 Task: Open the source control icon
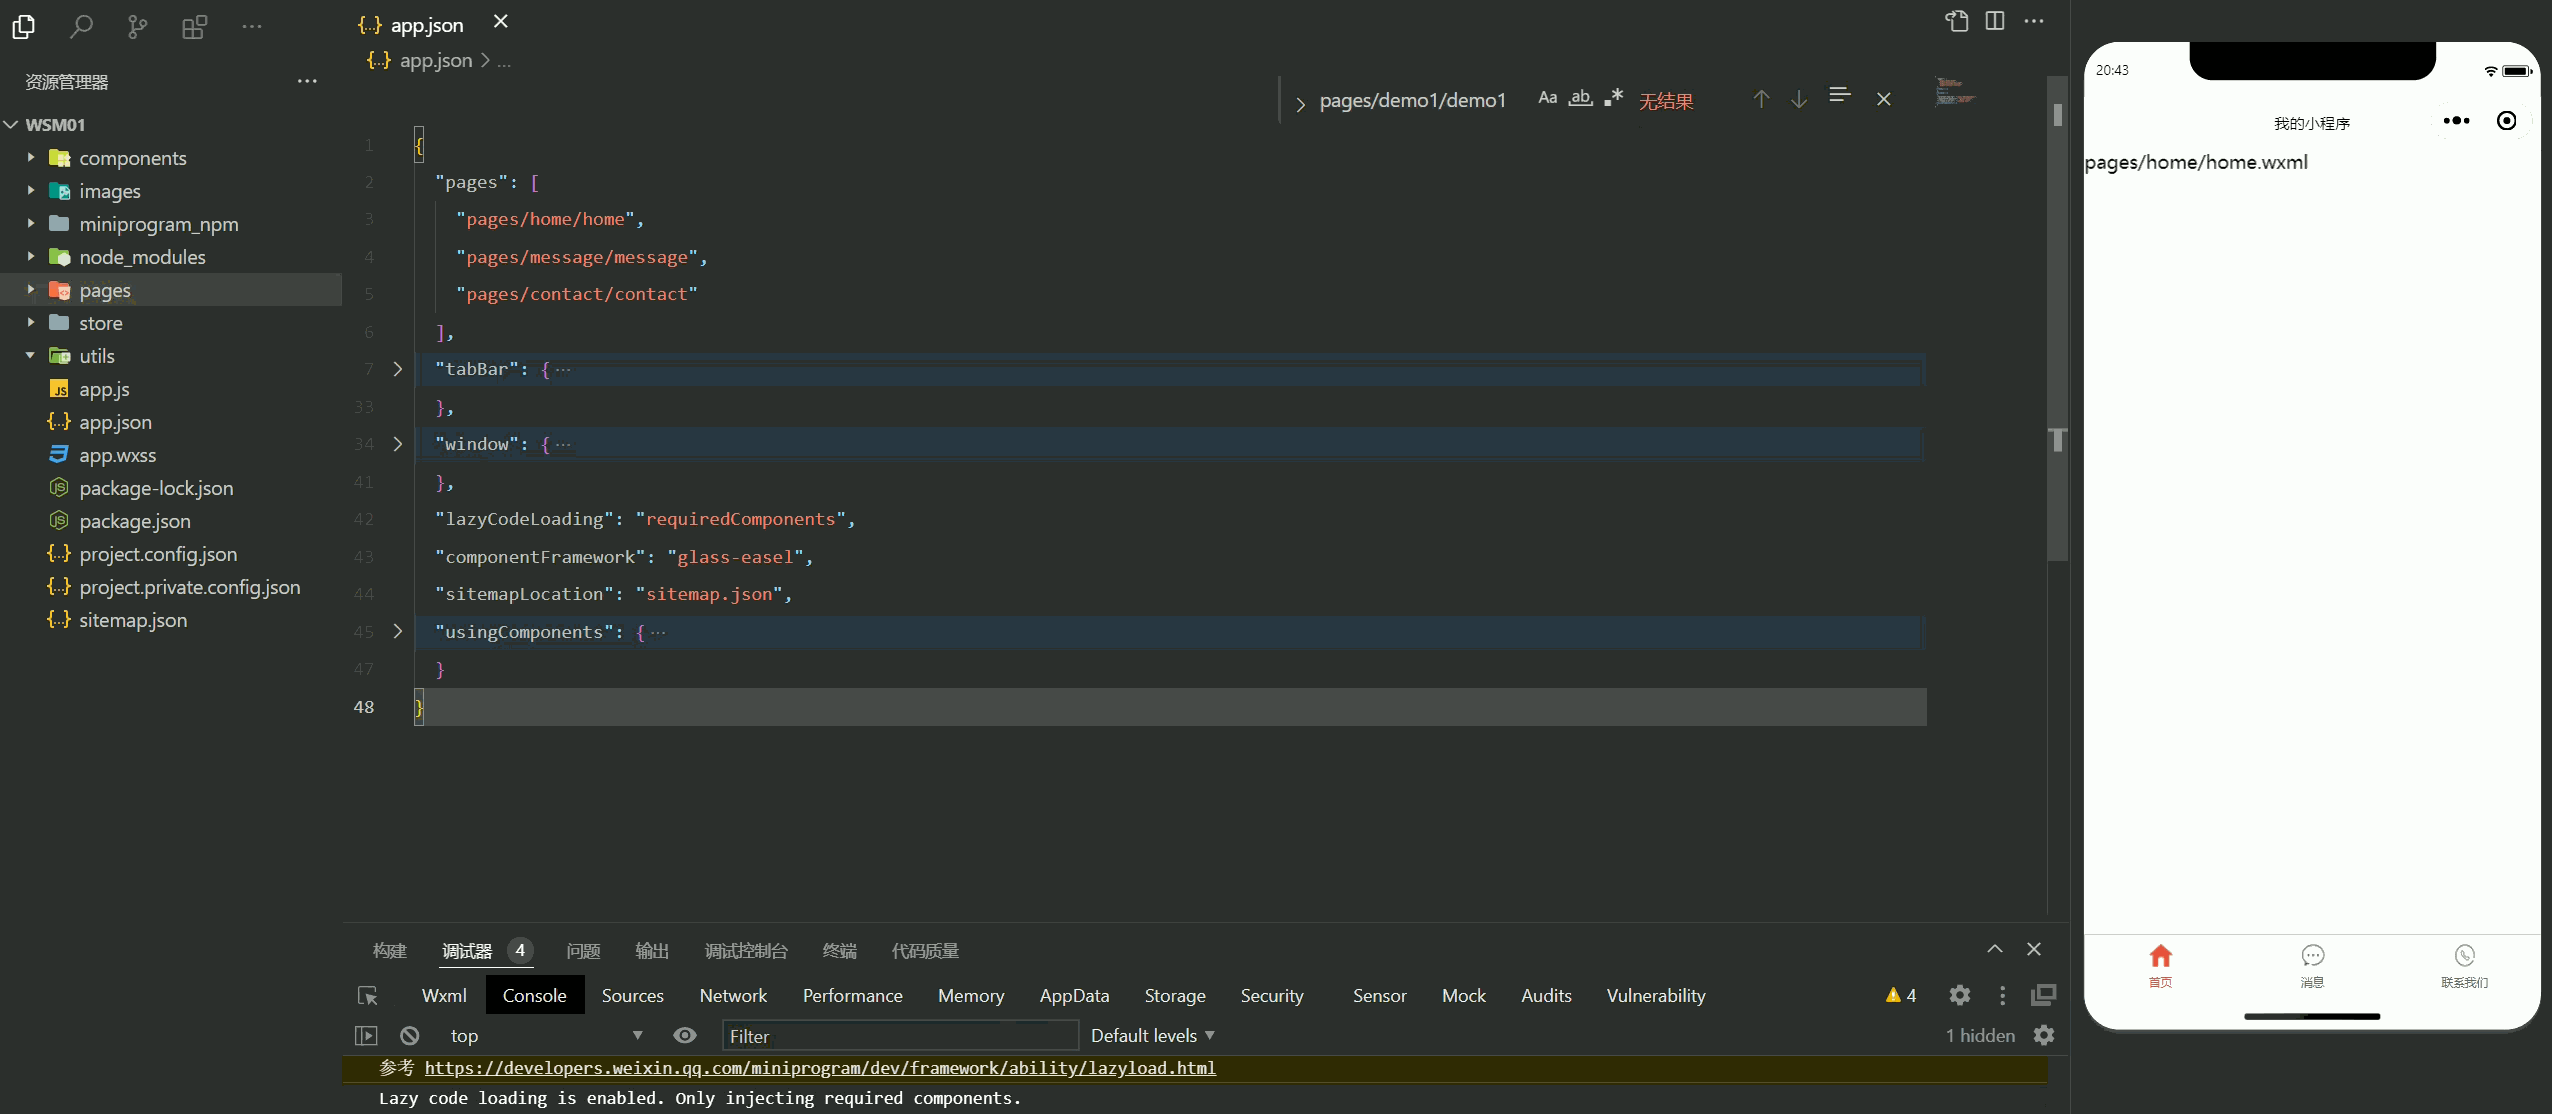pyautogui.click(x=137, y=27)
